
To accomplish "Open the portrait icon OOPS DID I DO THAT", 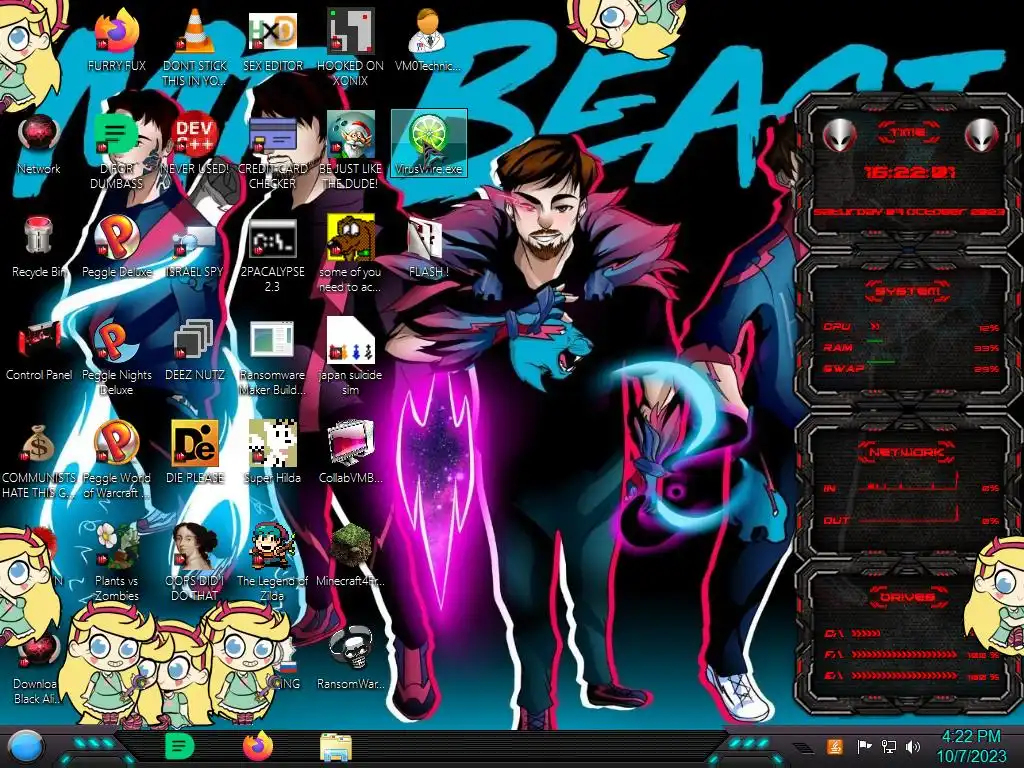I will coord(194,547).
